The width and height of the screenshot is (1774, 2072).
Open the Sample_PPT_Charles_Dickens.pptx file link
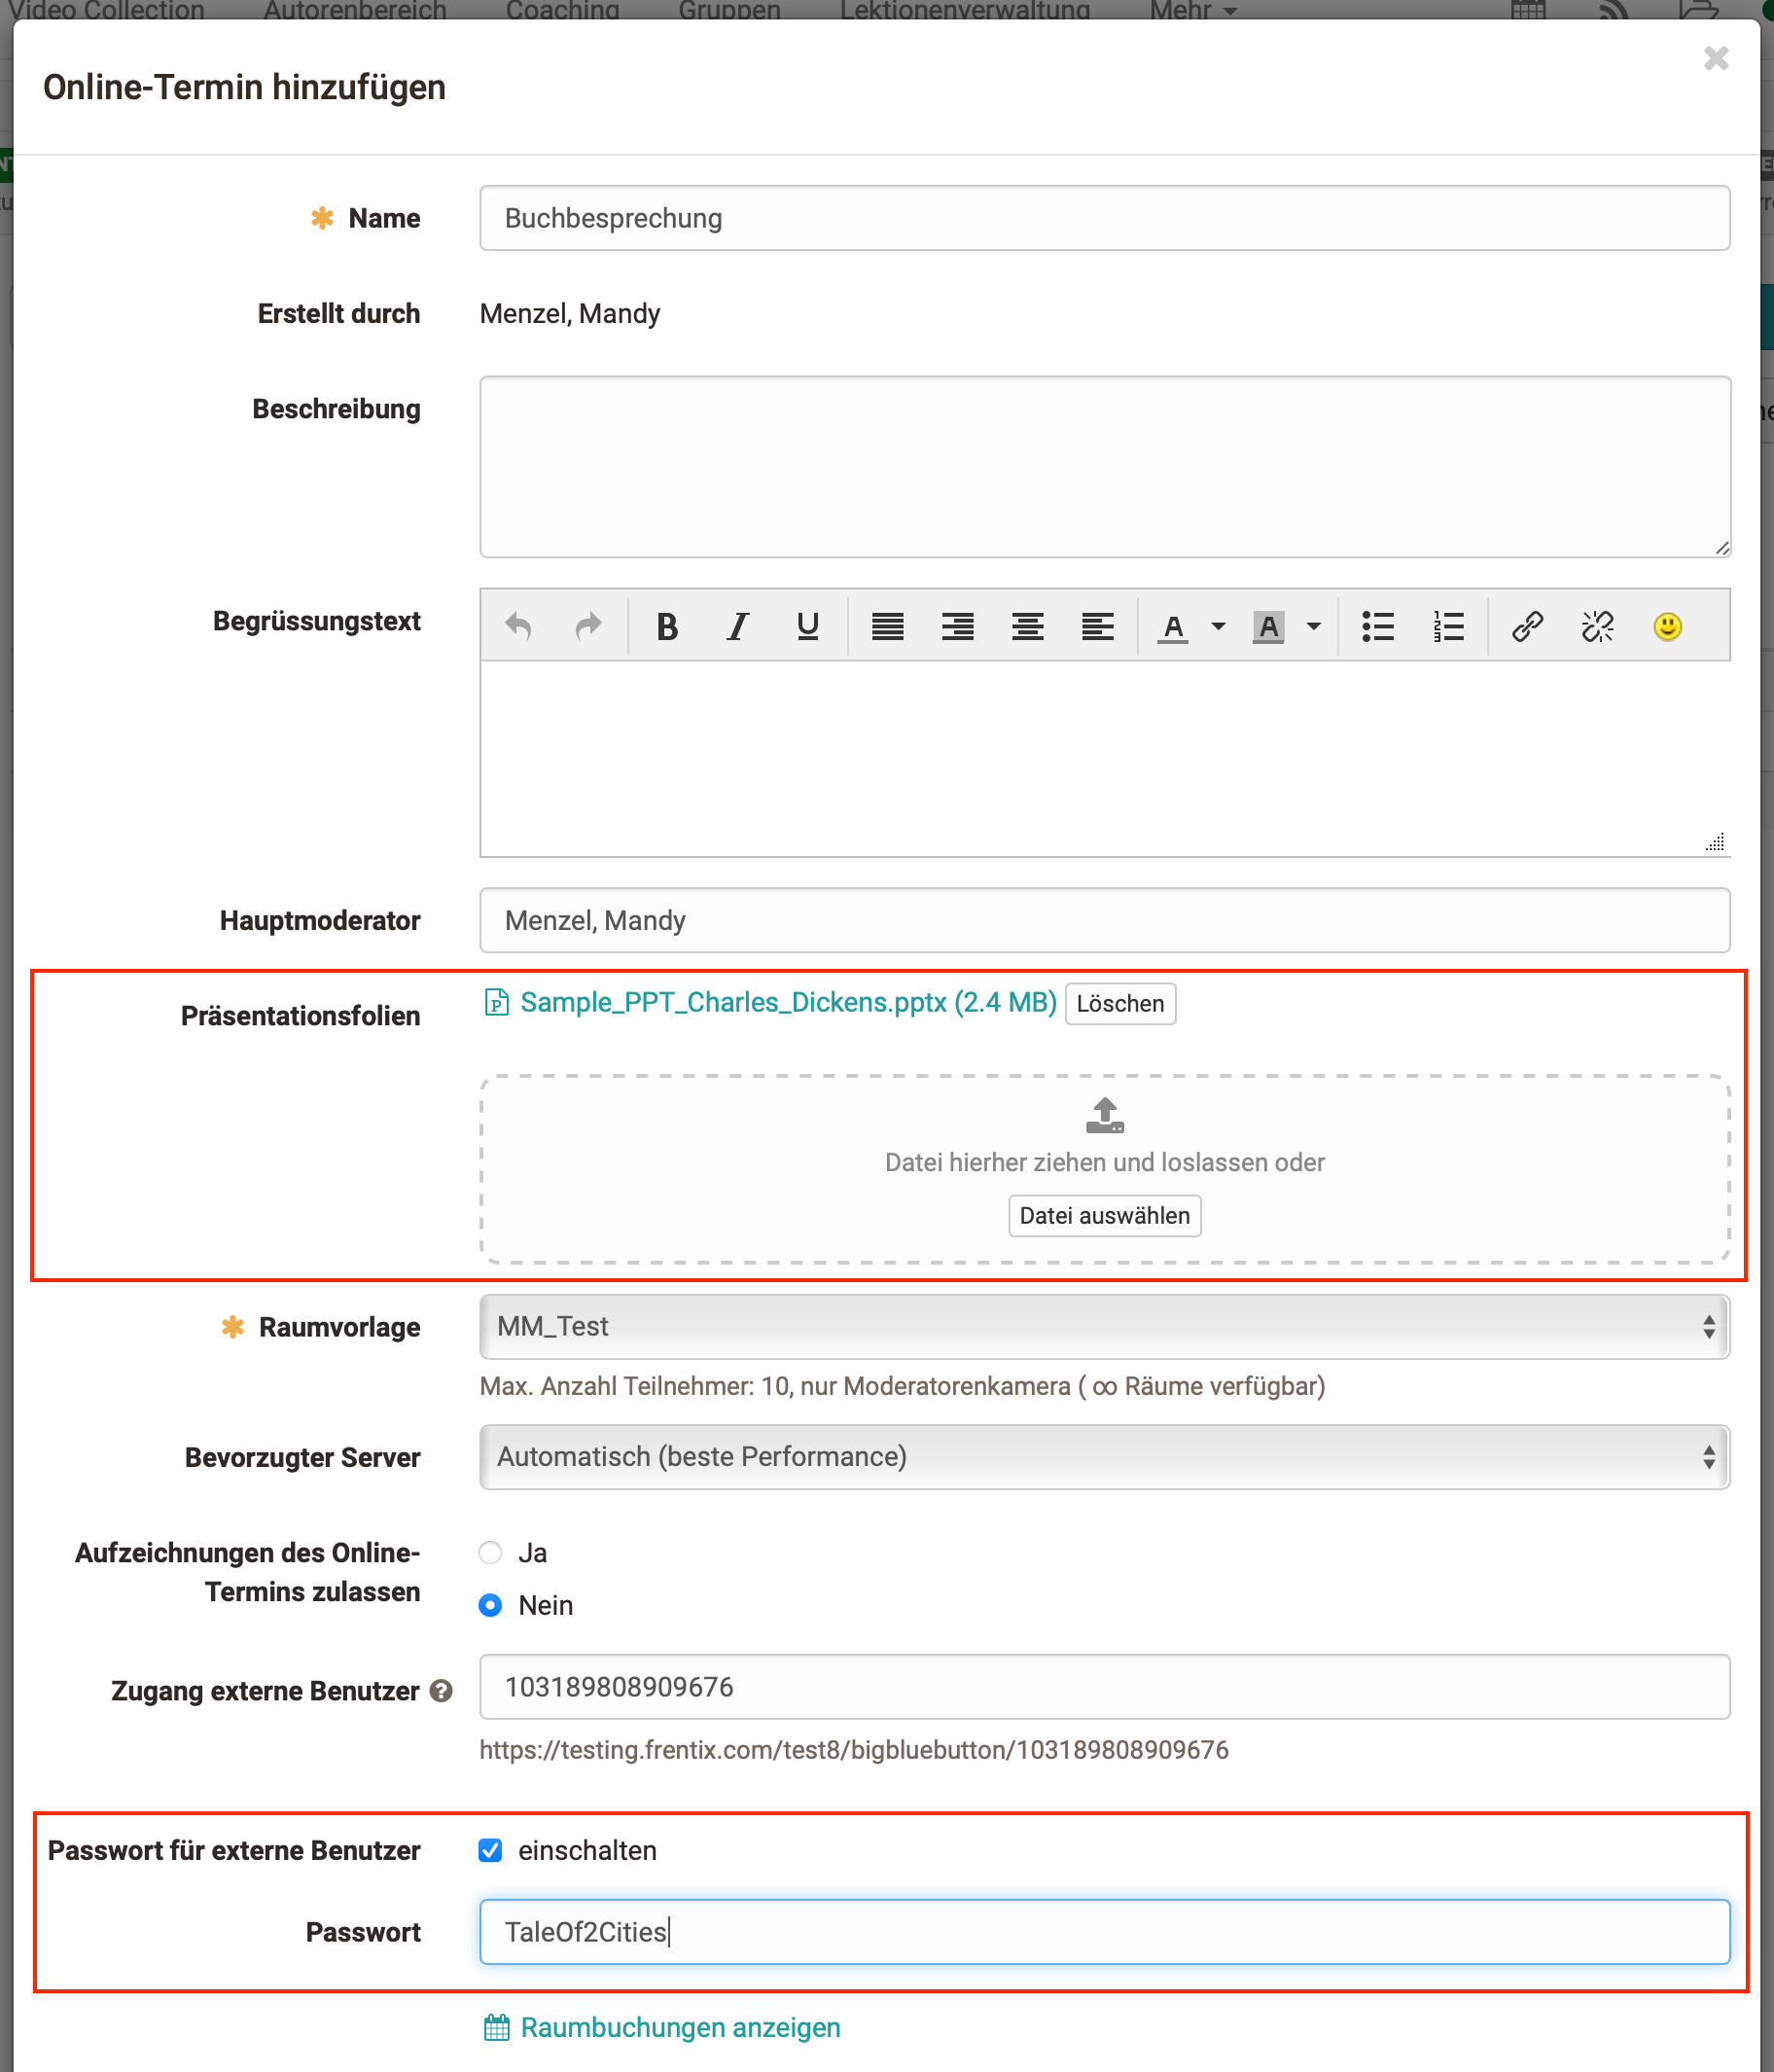pyautogui.click(x=788, y=1002)
